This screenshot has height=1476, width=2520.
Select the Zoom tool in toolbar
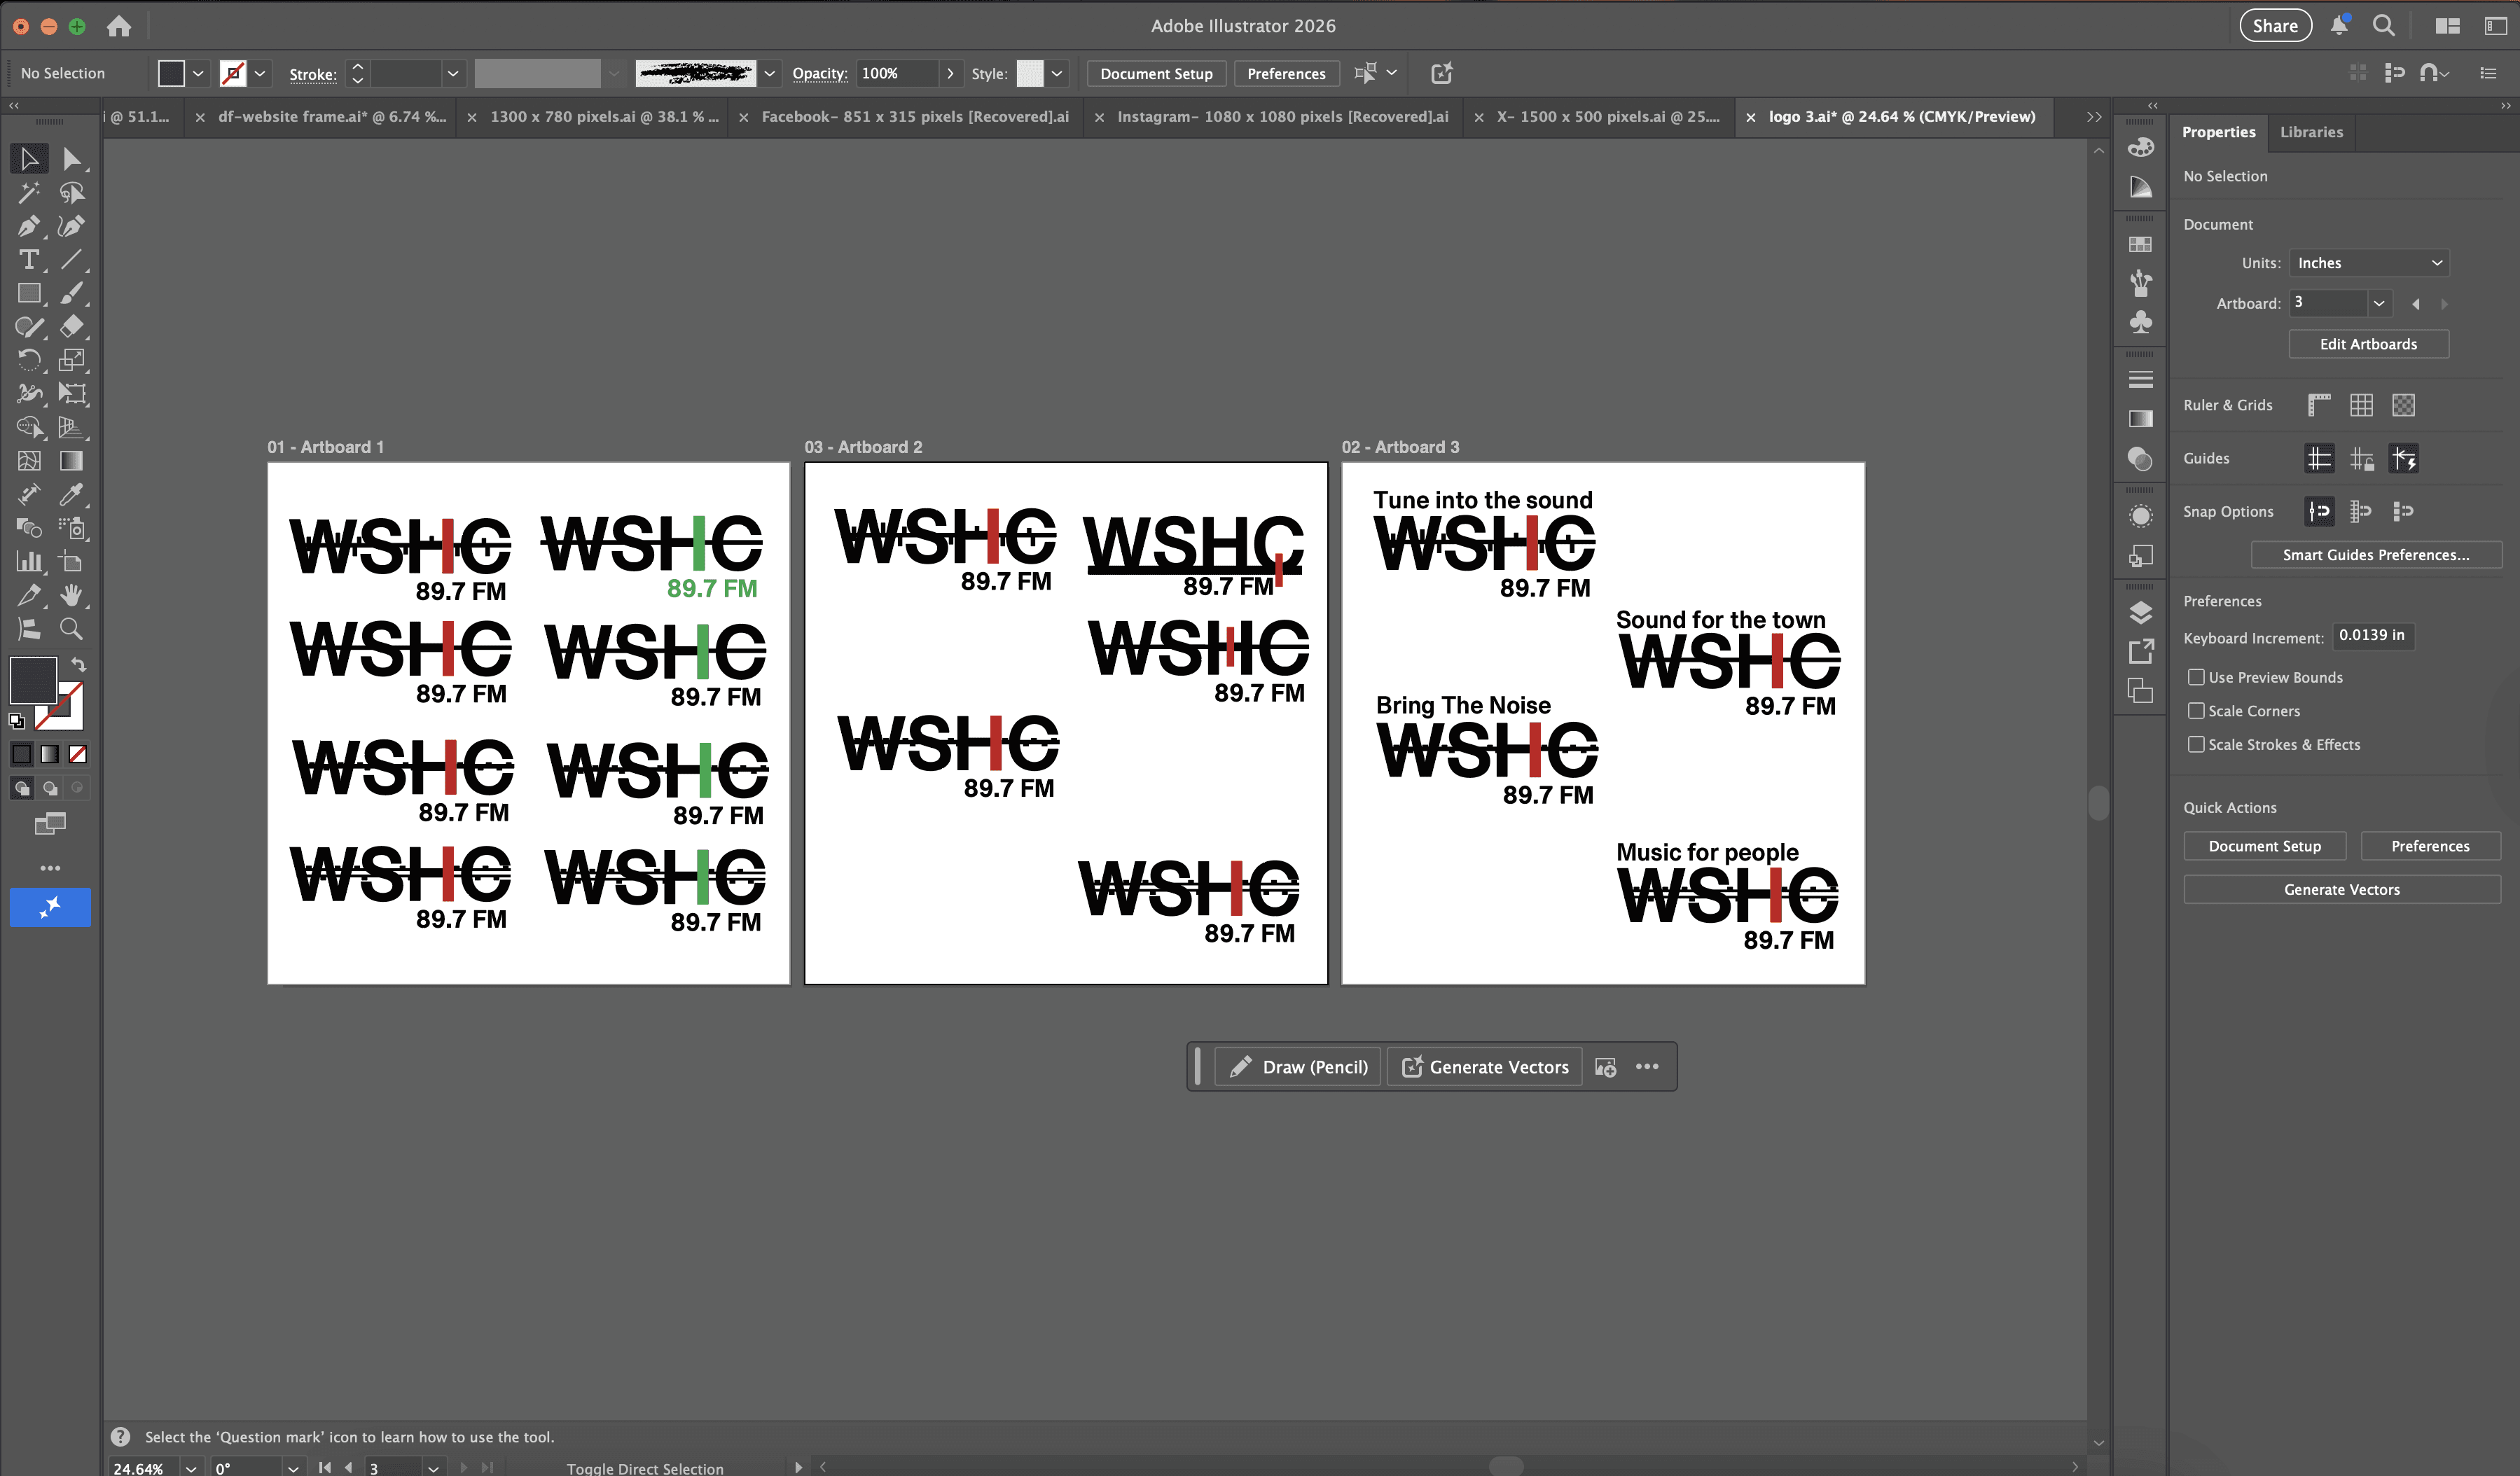(x=71, y=629)
